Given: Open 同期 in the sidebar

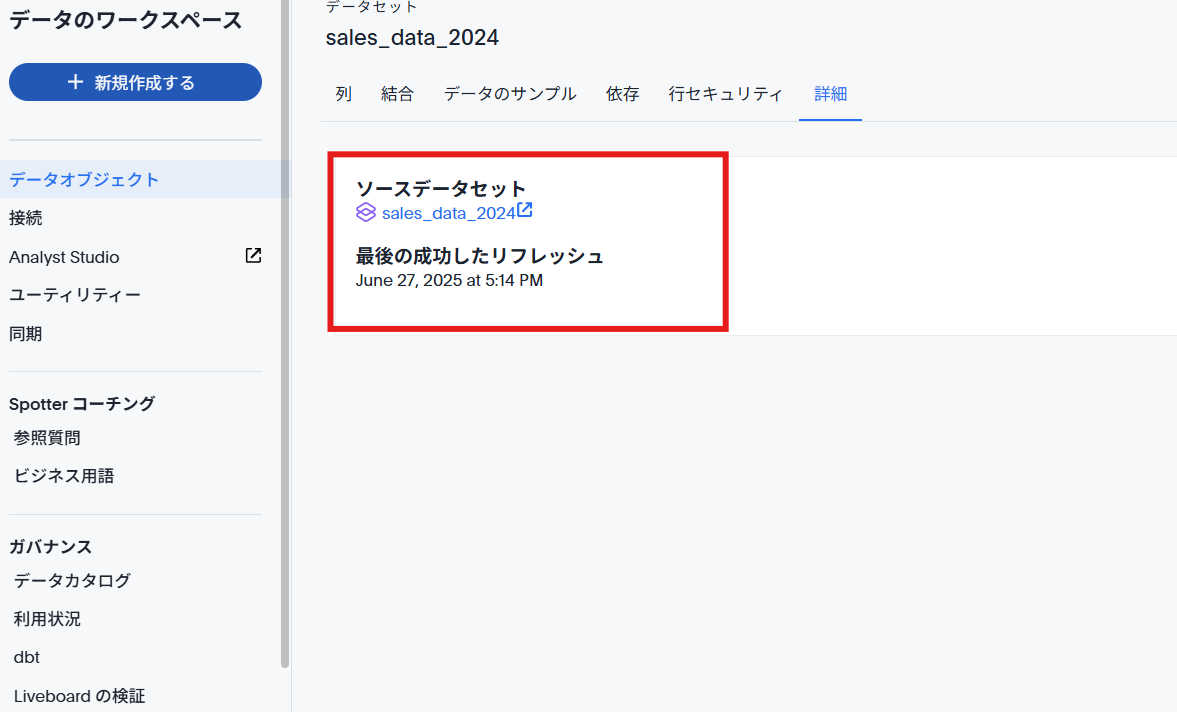Looking at the screenshot, I should 26,334.
